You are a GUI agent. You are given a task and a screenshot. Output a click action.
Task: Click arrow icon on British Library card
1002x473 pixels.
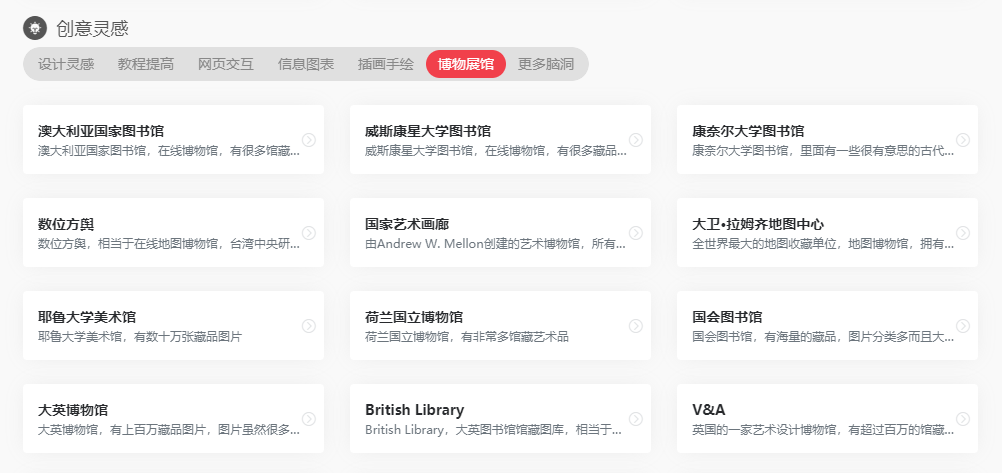point(636,419)
